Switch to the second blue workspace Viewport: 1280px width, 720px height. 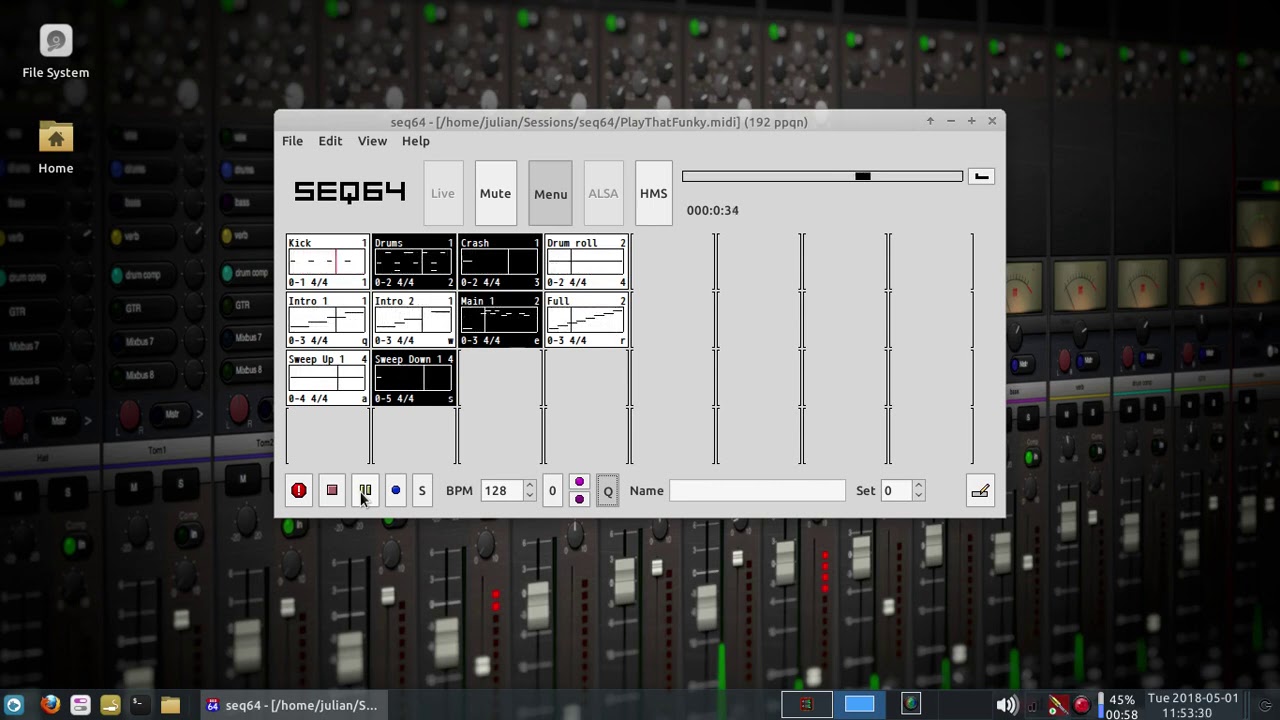pos(859,705)
